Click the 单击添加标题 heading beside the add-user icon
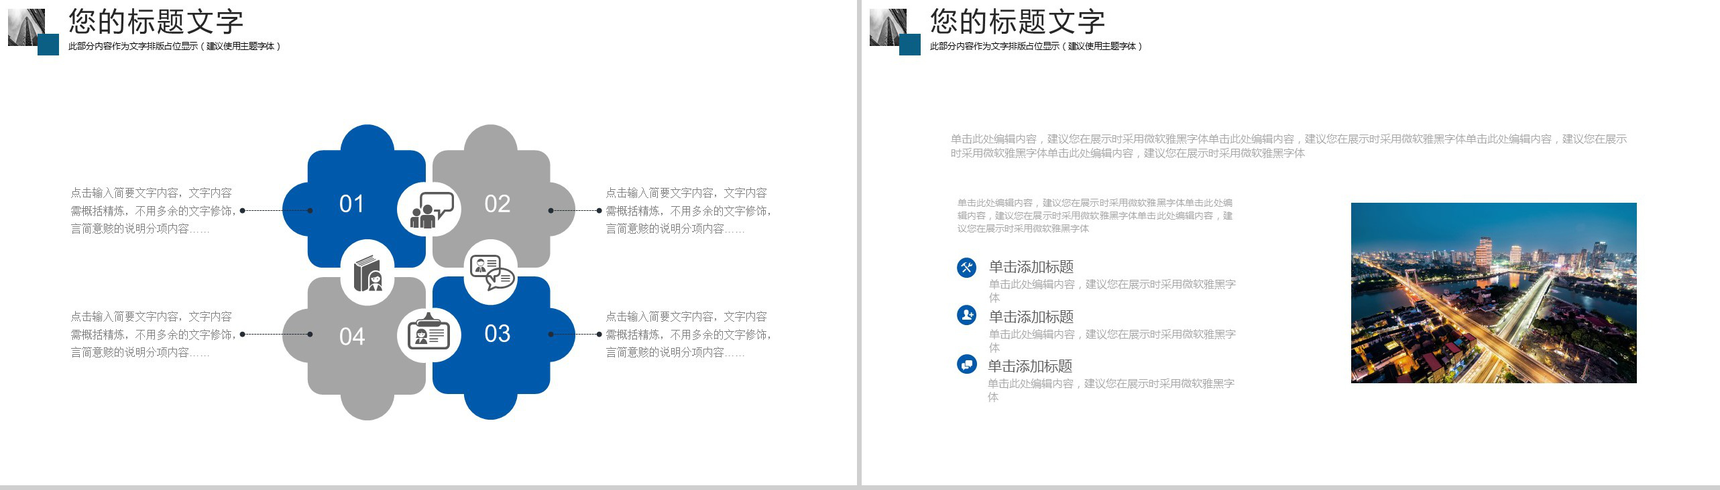Viewport: 1720px width, 490px height. 1031,316
